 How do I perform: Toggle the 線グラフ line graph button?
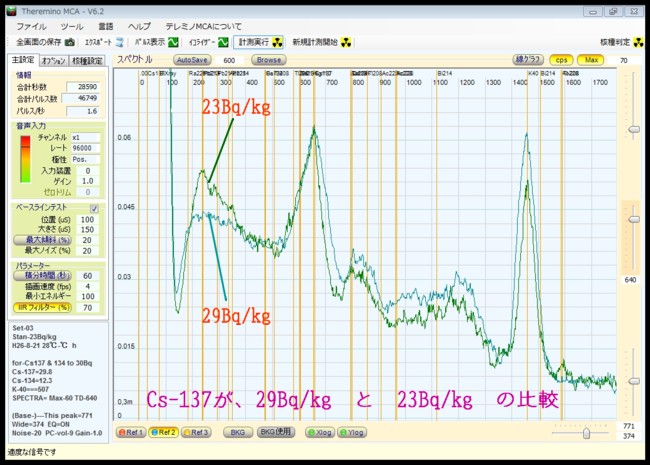[528, 60]
